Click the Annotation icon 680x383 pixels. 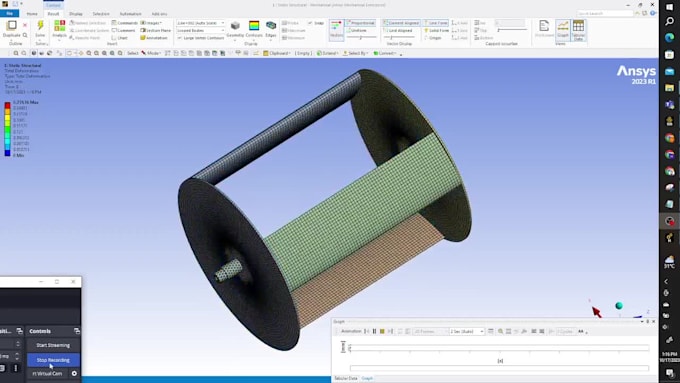coord(154,38)
